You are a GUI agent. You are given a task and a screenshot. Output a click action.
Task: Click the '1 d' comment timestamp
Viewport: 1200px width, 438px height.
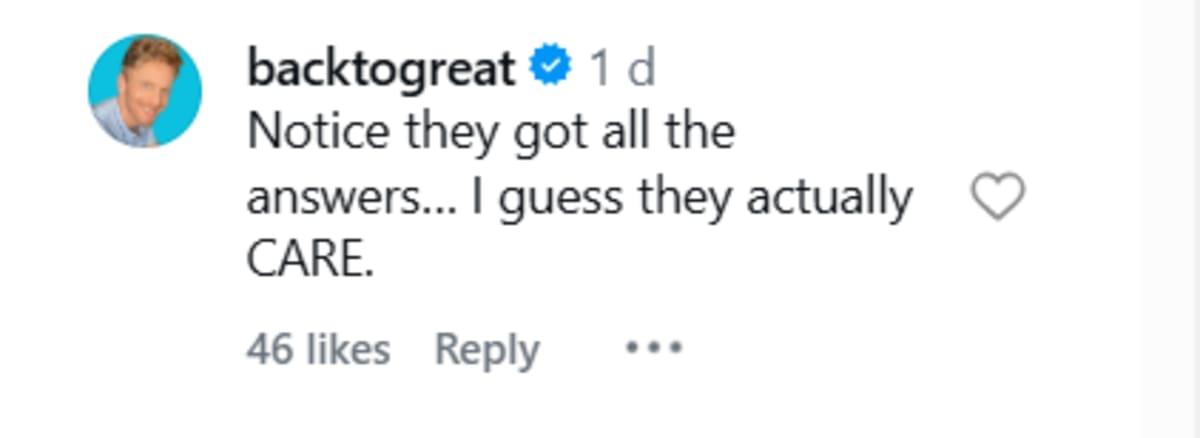621,69
